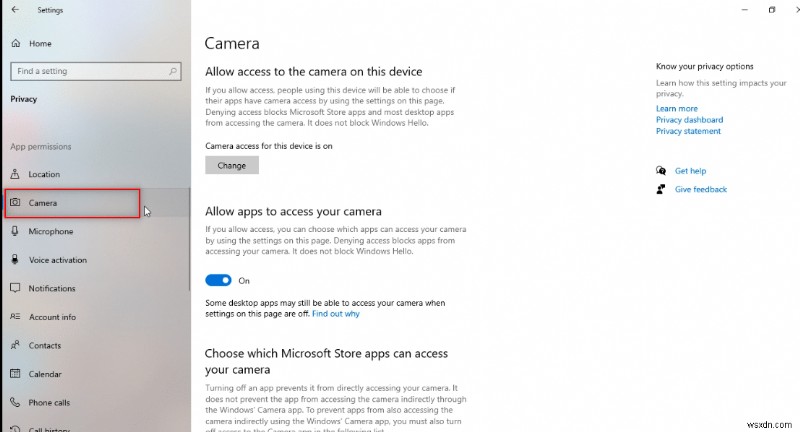Click the sidebar vertical scrollbar

(189, 240)
